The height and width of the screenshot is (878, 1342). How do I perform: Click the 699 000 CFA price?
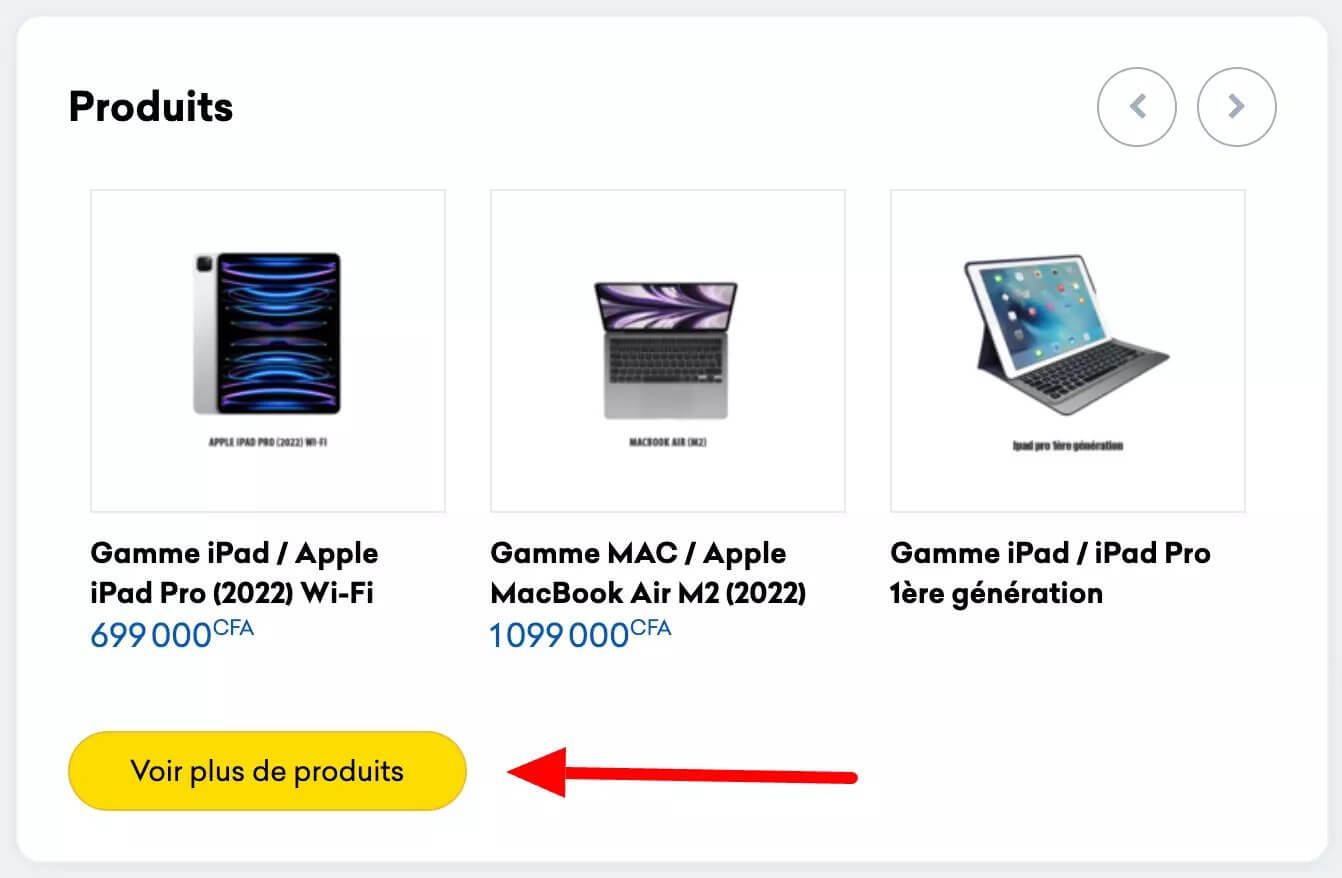click(172, 634)
